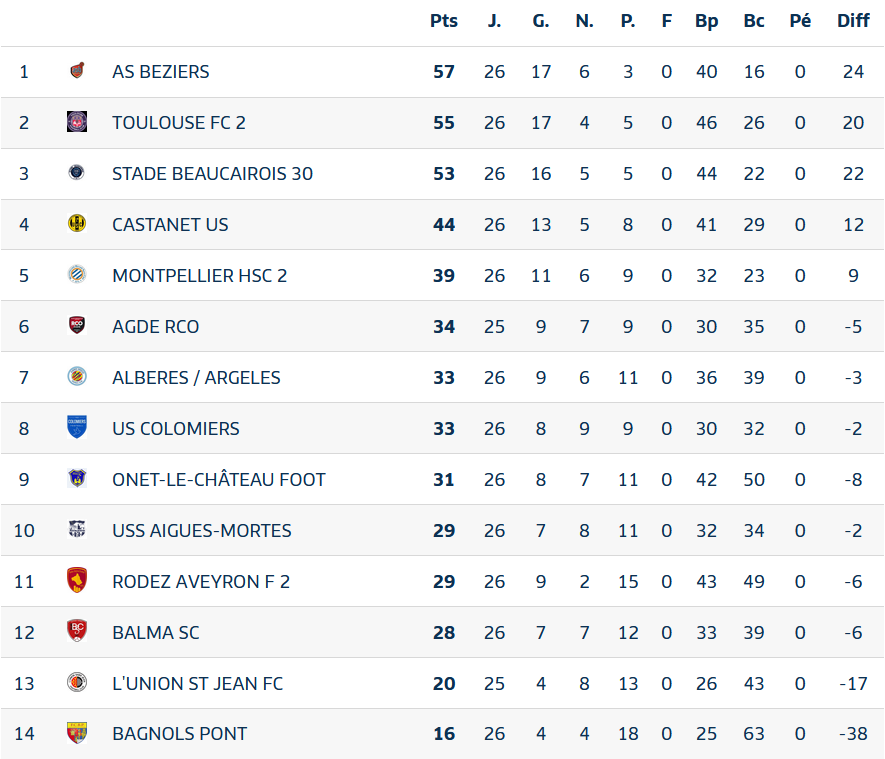
Task: Open the USS AIGUES-MORTES team link
Action: point(201,530)
